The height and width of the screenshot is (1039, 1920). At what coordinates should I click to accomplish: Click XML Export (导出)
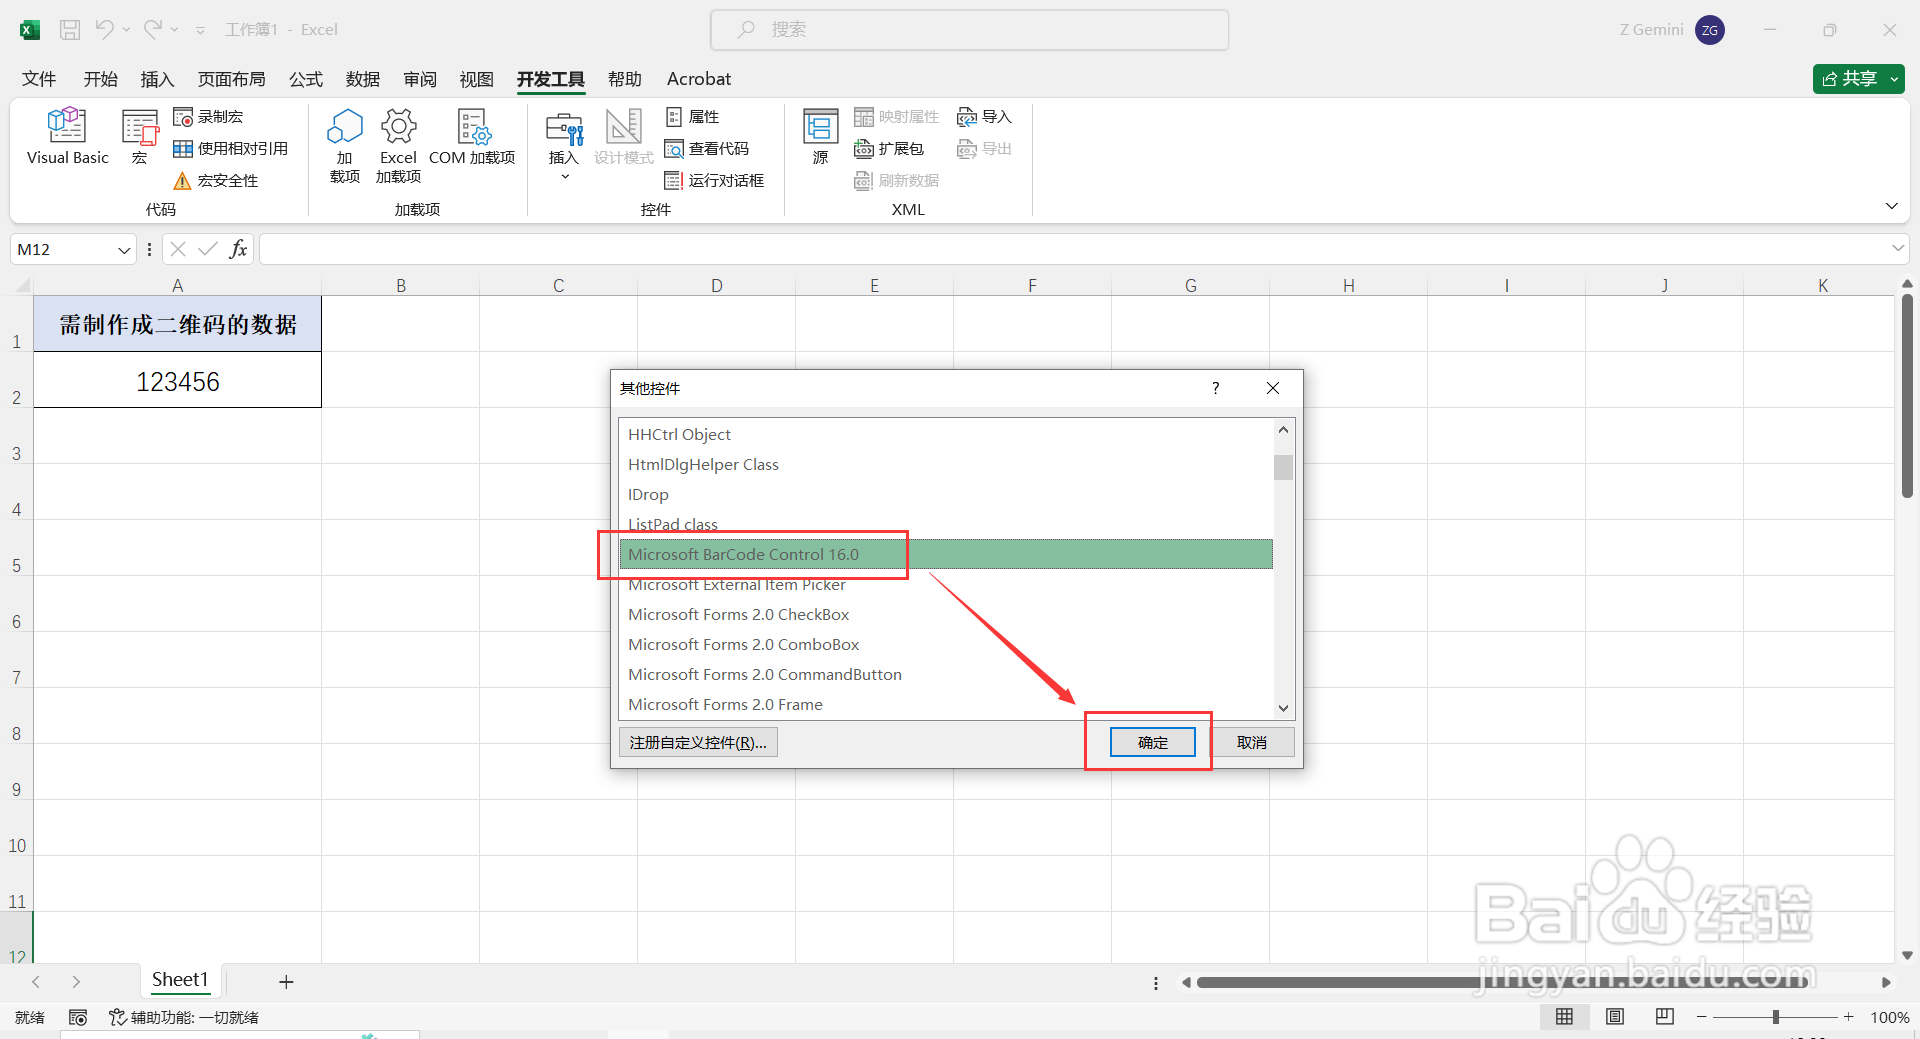pyautogui.click(x=985, y=149)
